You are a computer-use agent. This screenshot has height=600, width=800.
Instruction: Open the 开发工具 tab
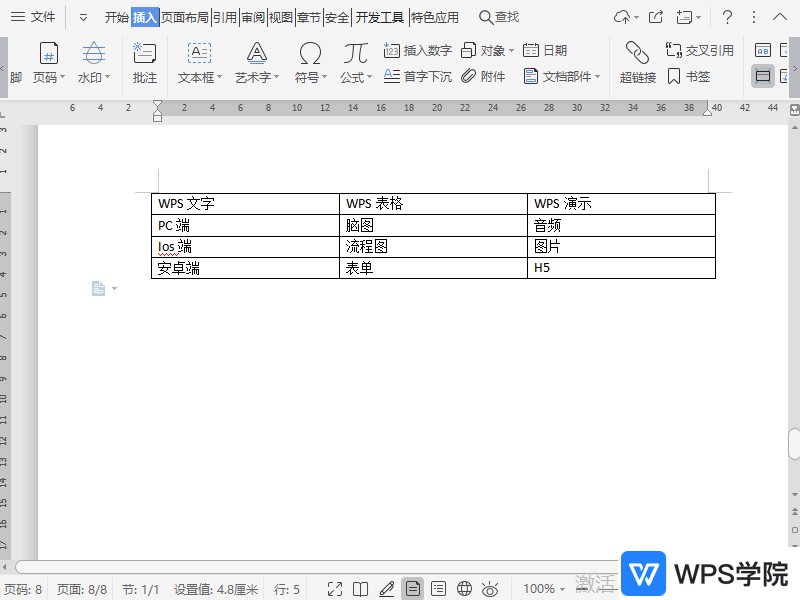tap(380, 18)
